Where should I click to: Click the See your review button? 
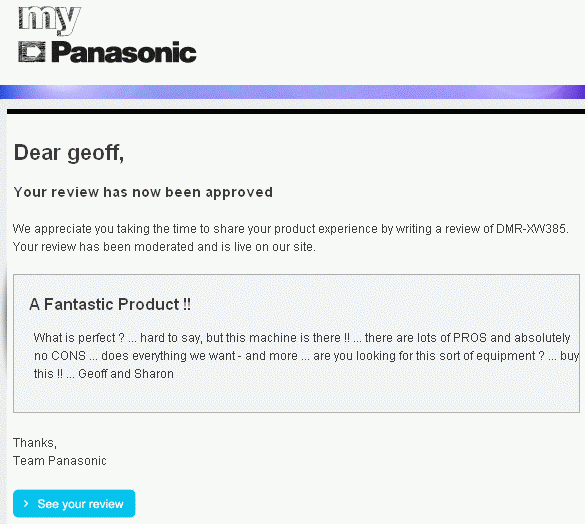tap(74, 503)
